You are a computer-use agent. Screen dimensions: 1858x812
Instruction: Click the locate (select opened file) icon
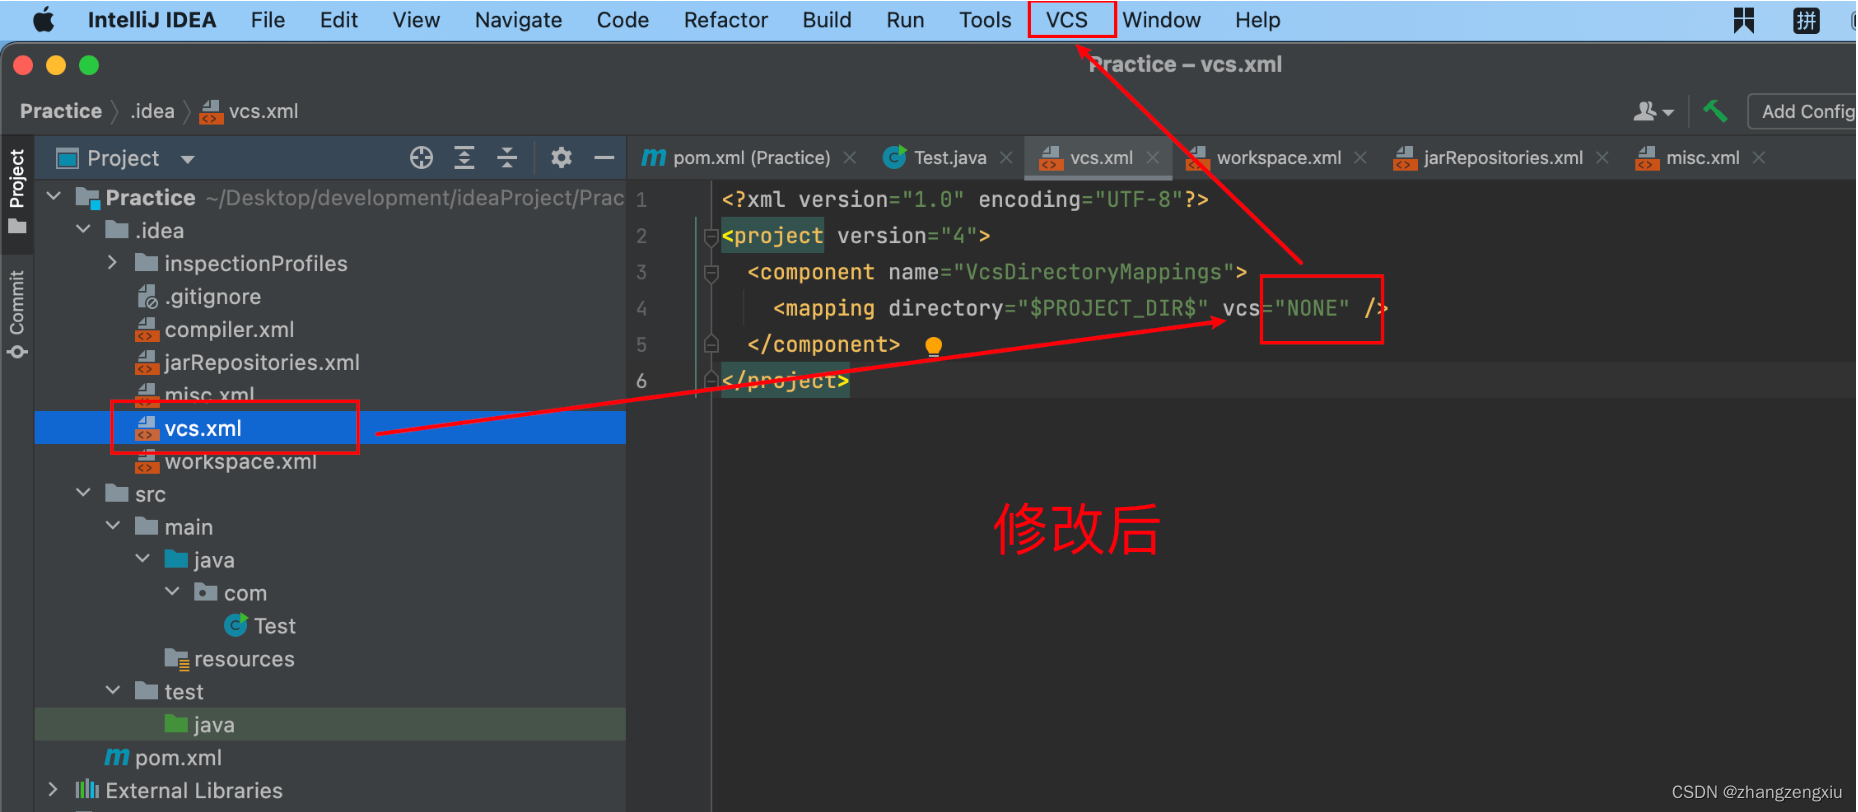click(421, 158)
